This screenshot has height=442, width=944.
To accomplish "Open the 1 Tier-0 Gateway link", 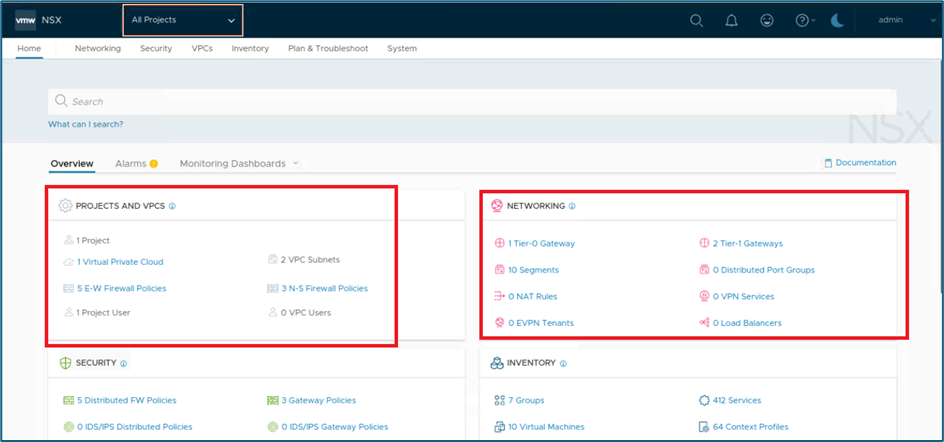I will [541, 243].
